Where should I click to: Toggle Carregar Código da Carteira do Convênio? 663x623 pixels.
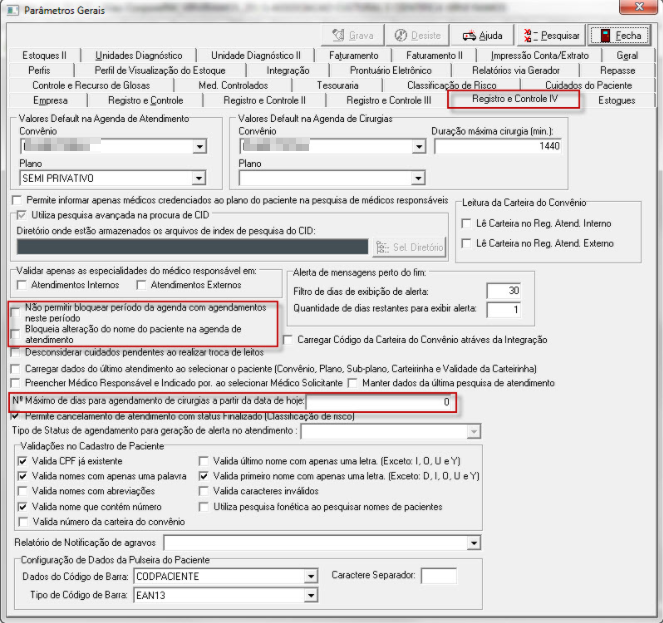coord(288,340)
